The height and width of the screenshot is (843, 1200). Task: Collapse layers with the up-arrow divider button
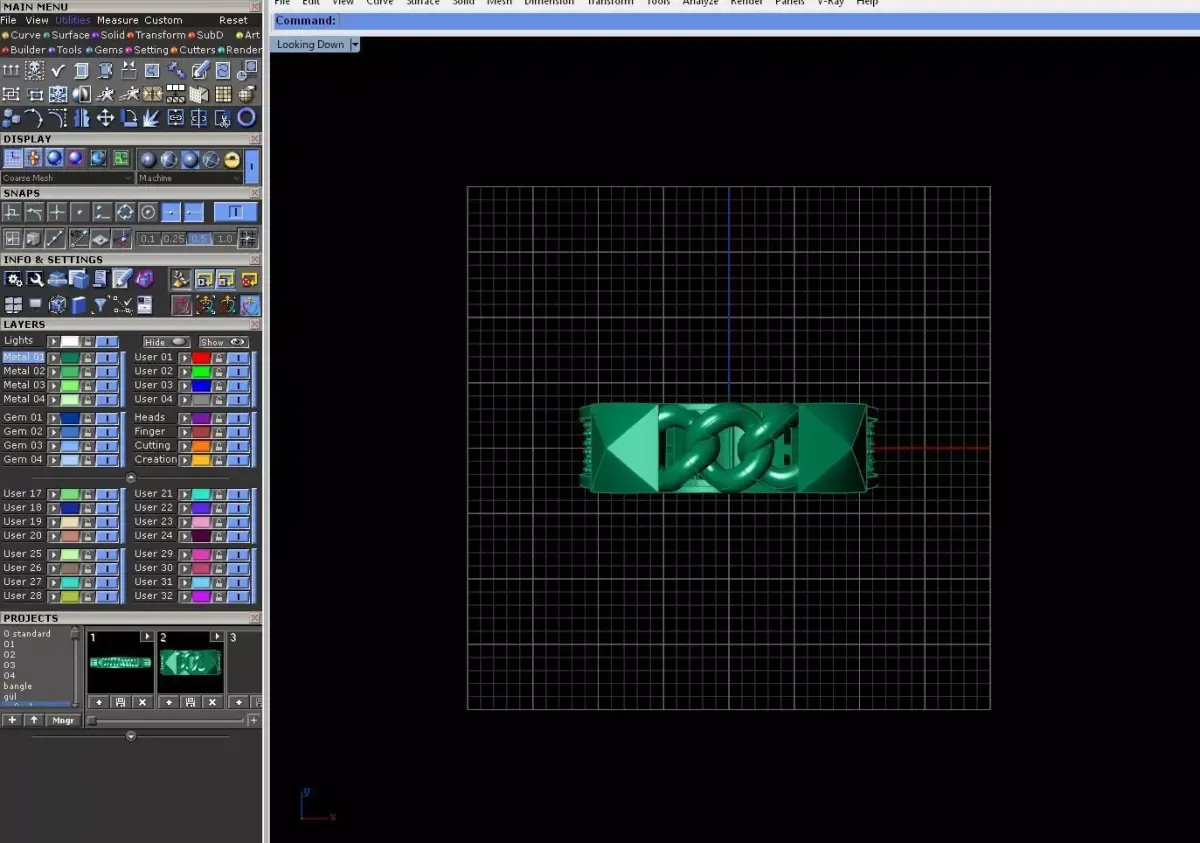[131, 478]
